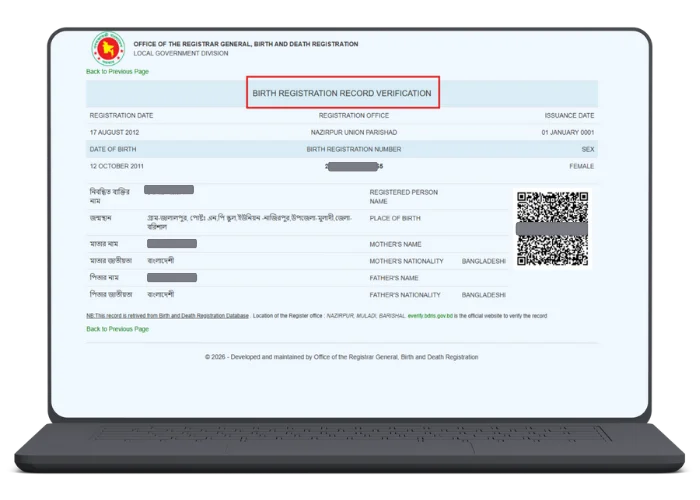Click the top Back to Previous Page link
The image size is (700, 500).
tap(117, 72)
